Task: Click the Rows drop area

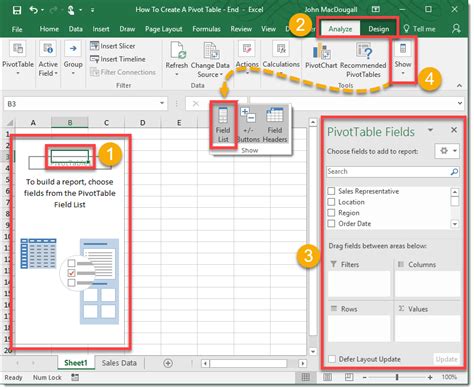Action: 359,328
